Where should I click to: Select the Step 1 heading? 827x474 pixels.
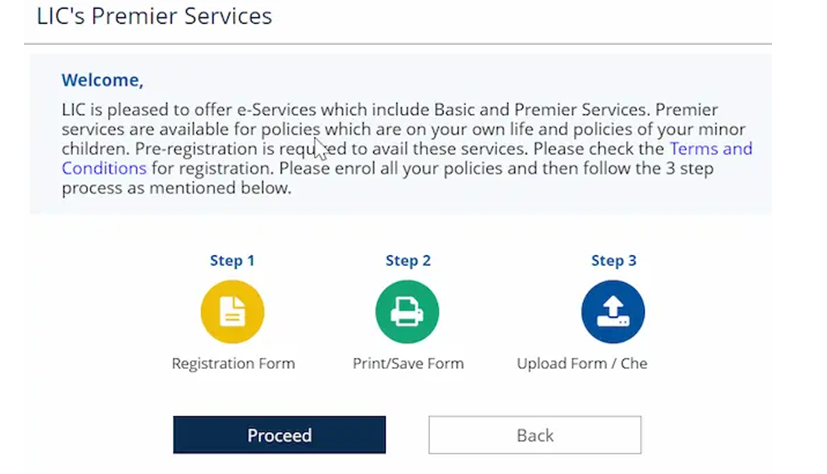click(232, 260)
